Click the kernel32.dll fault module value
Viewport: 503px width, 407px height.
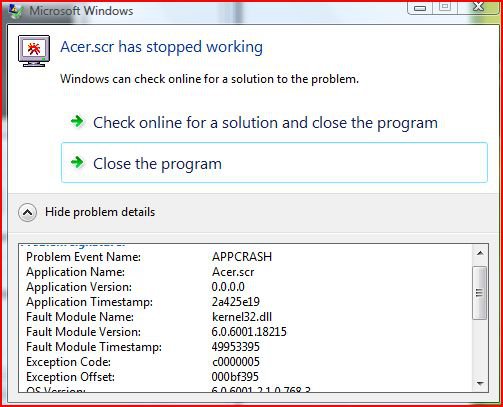(242, 317)
